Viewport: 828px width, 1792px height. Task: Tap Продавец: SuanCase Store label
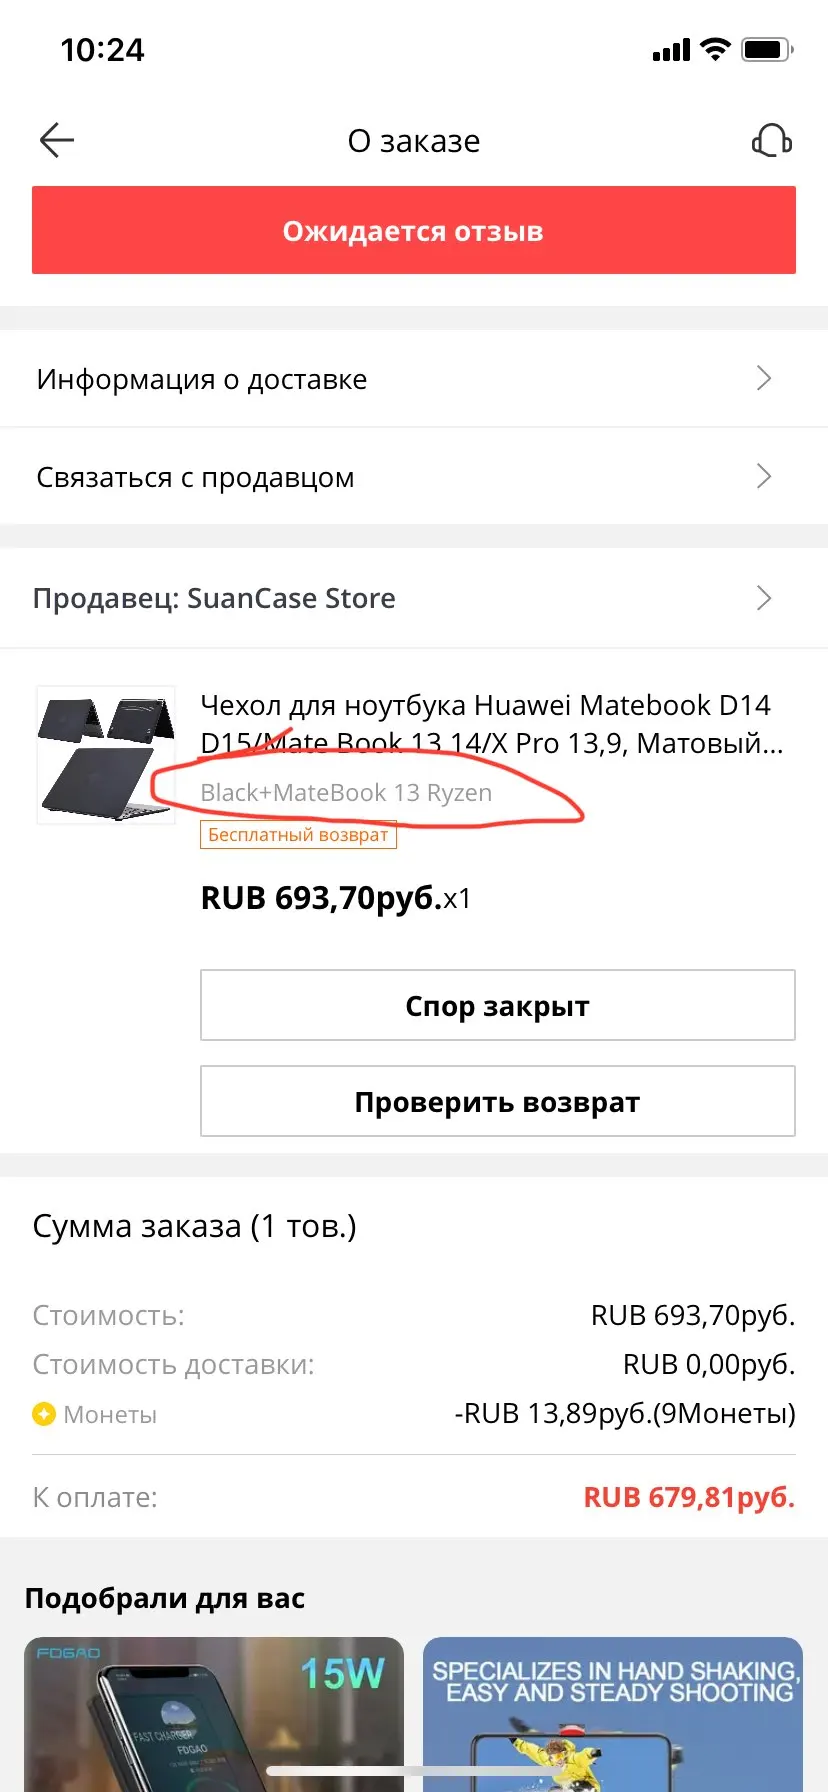click(214, 598)
